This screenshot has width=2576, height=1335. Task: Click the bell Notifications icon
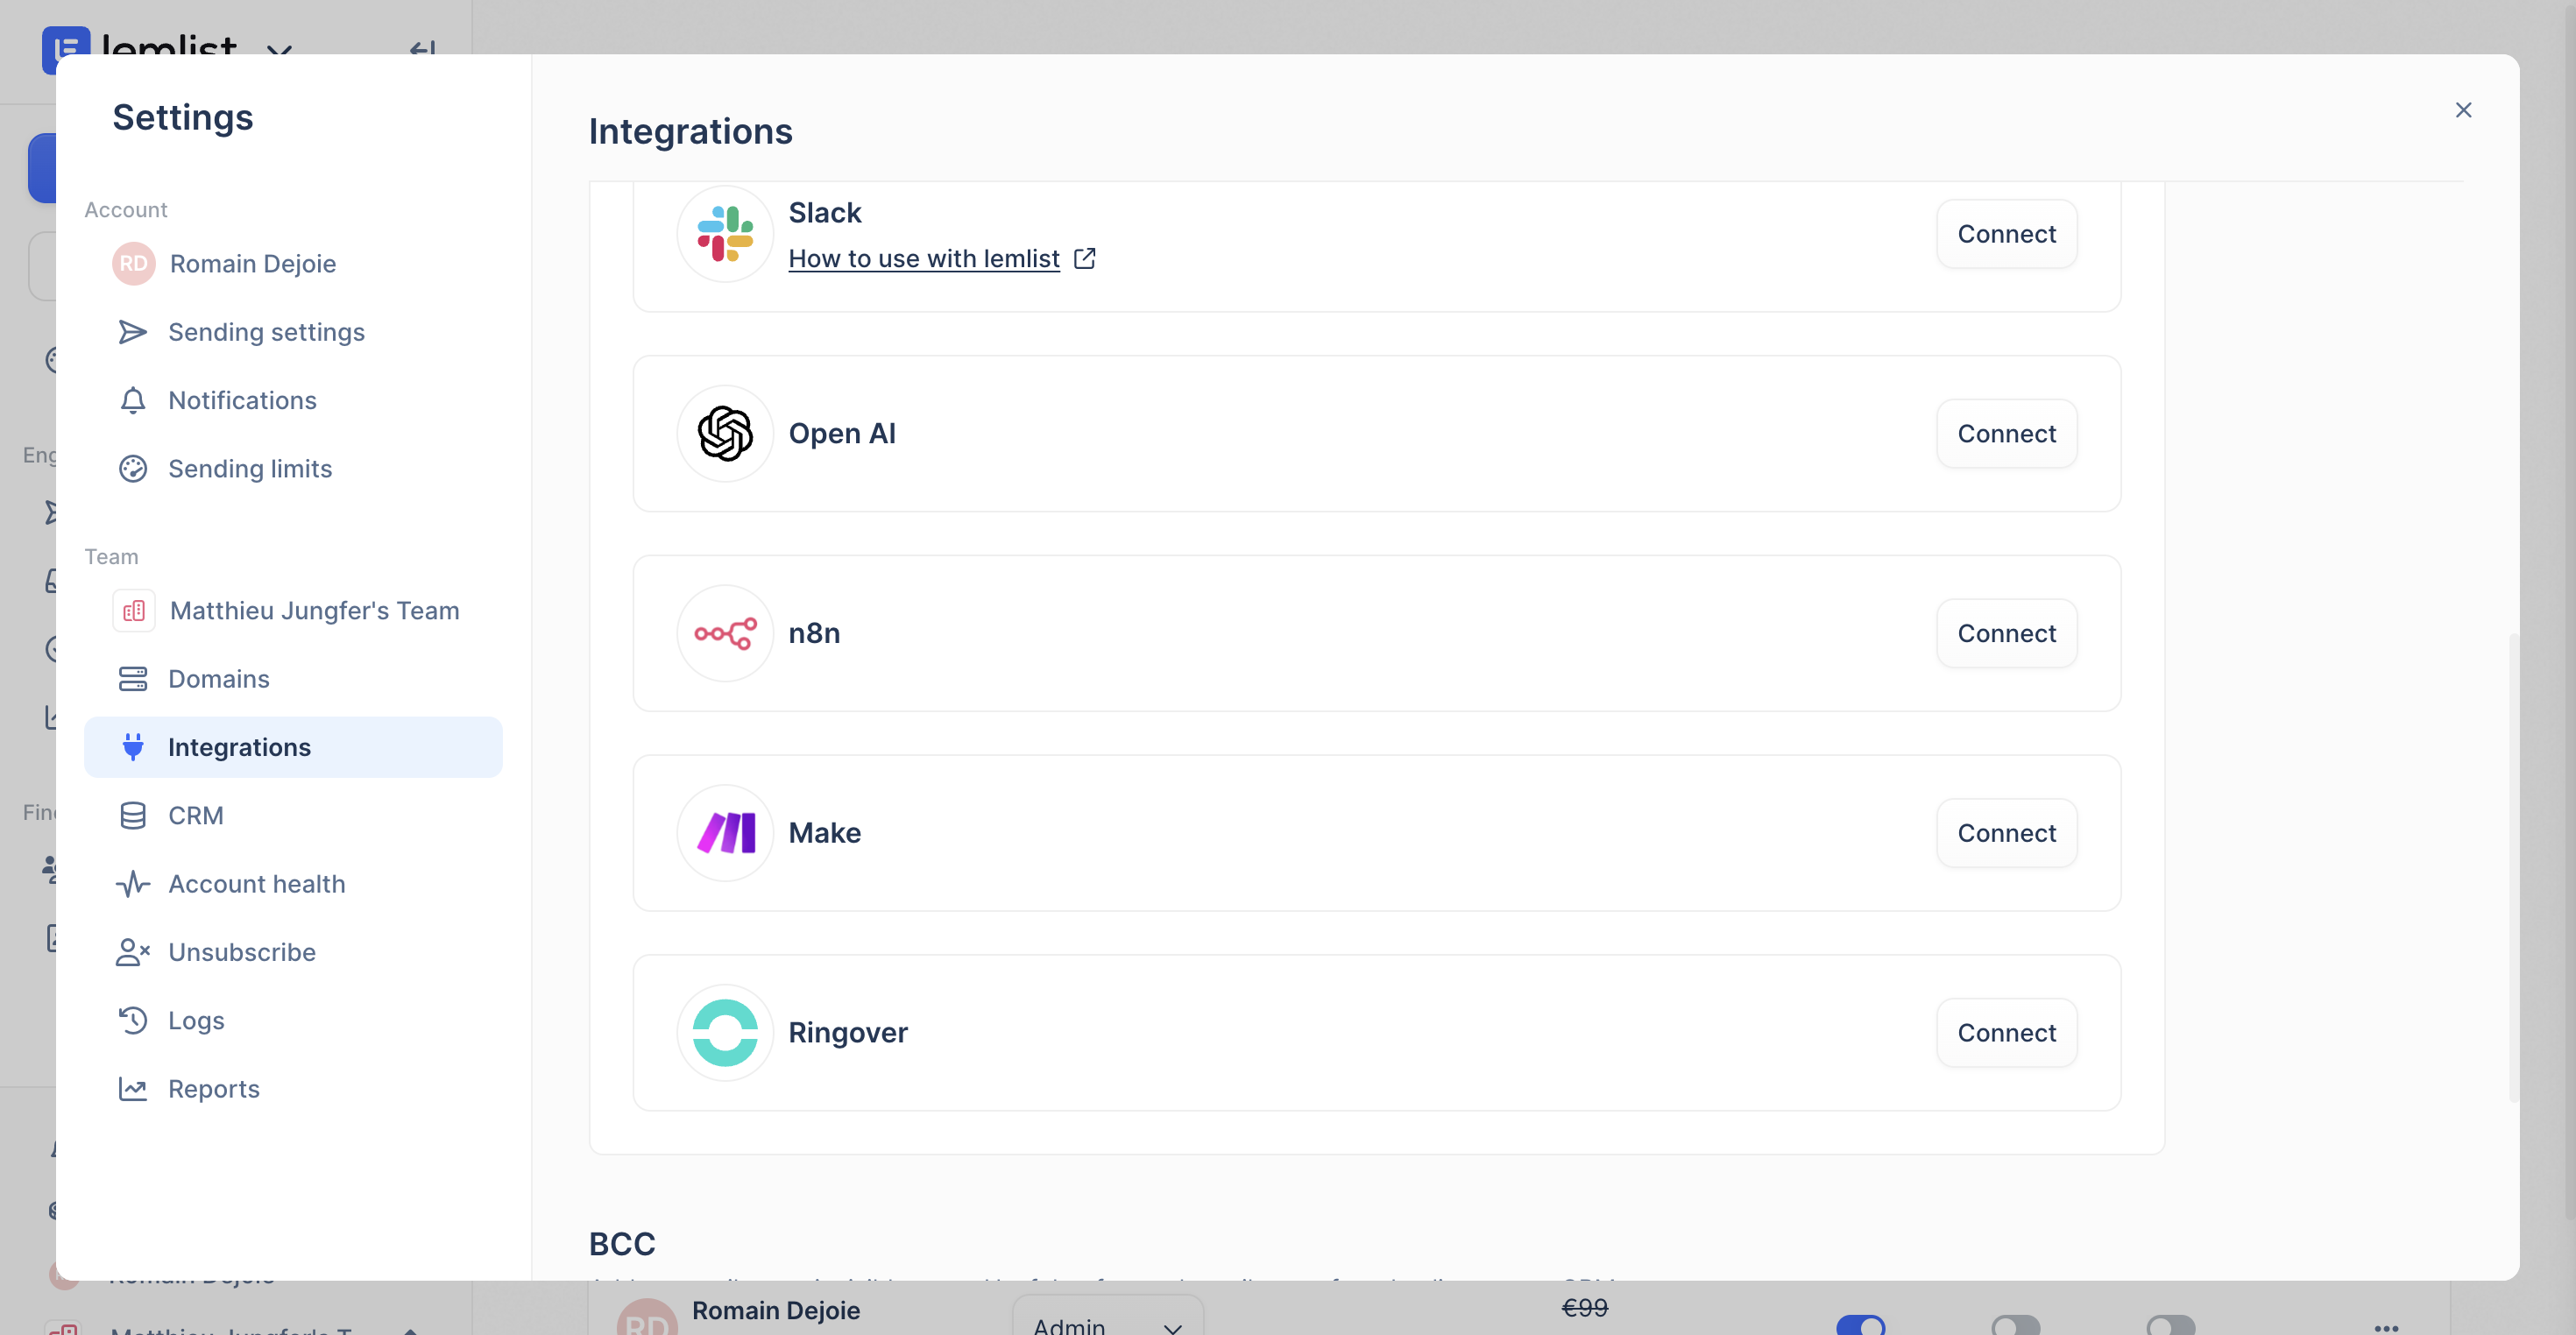(x=132, y=400)
